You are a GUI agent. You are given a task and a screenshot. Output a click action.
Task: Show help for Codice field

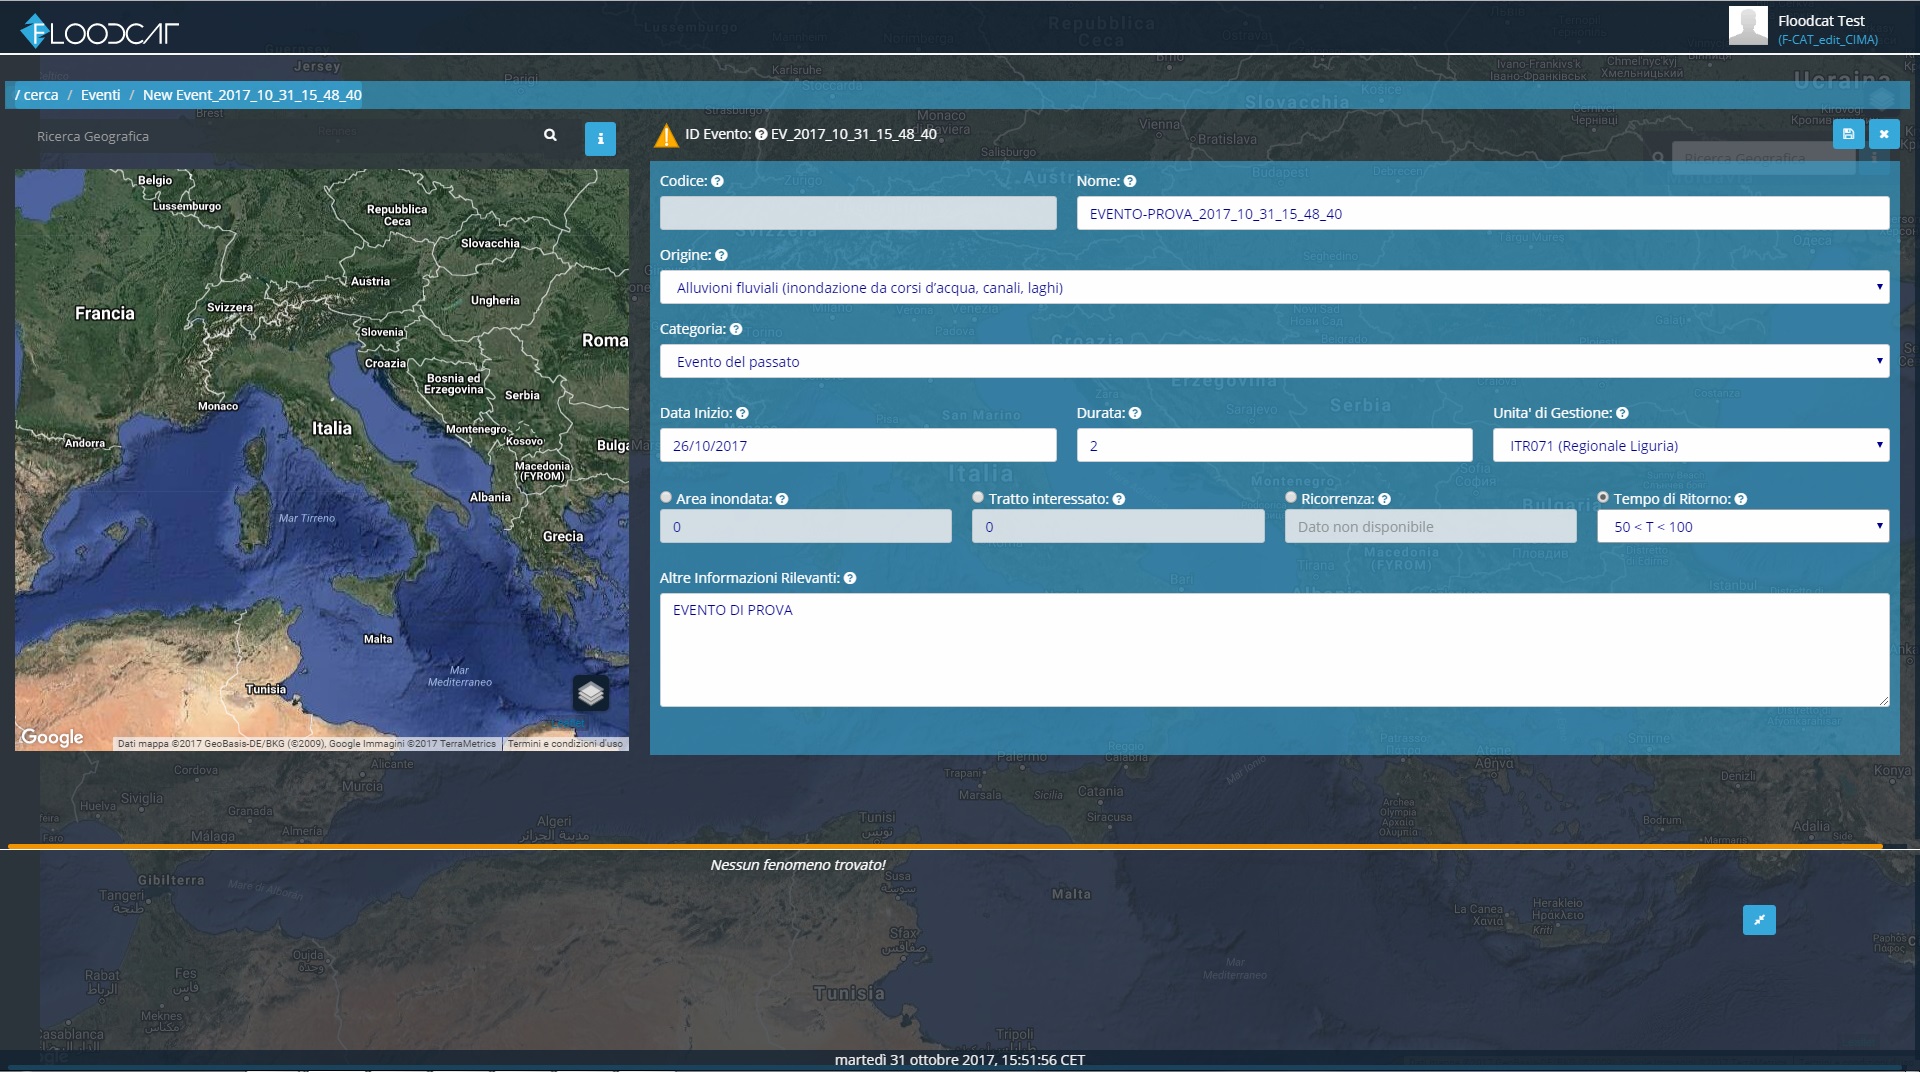pos(717,181)
